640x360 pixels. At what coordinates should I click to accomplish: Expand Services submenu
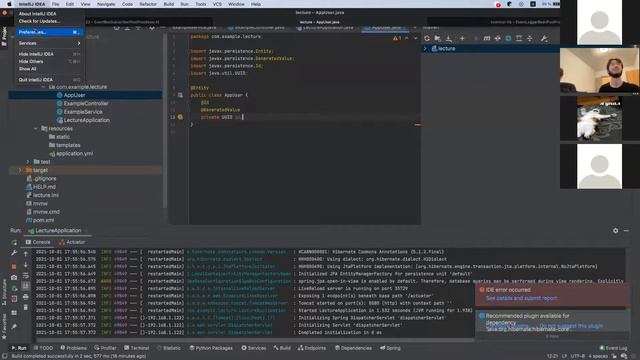click(x=49, y=43)
